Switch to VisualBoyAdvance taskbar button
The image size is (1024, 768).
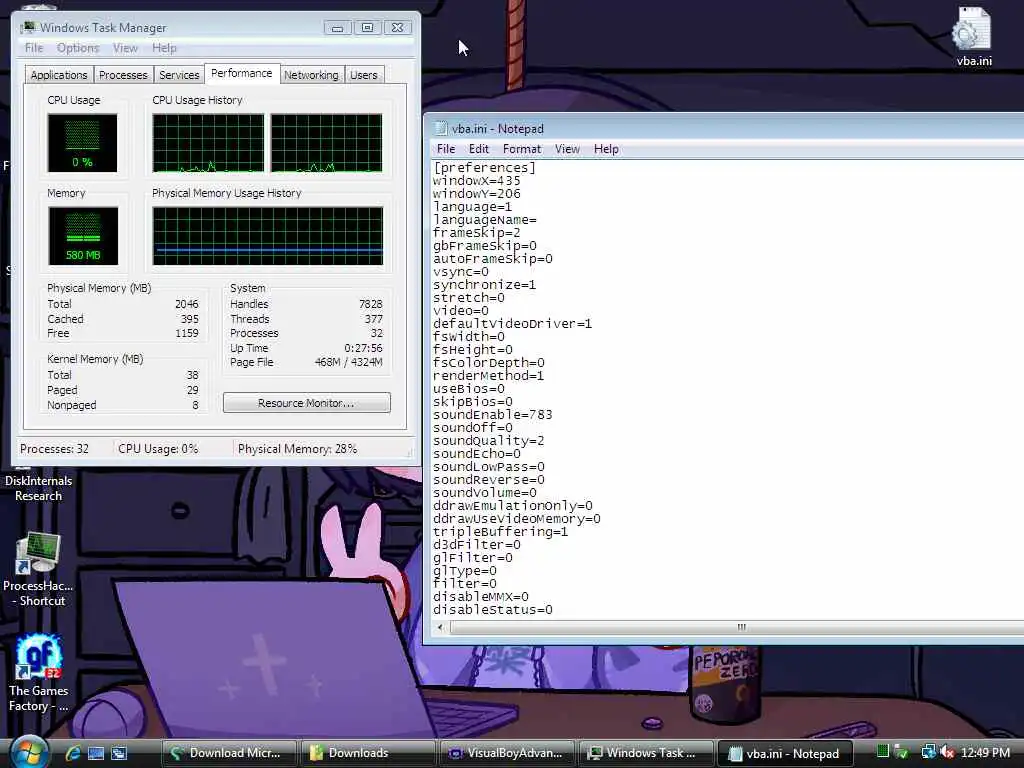tap(507, 753)
